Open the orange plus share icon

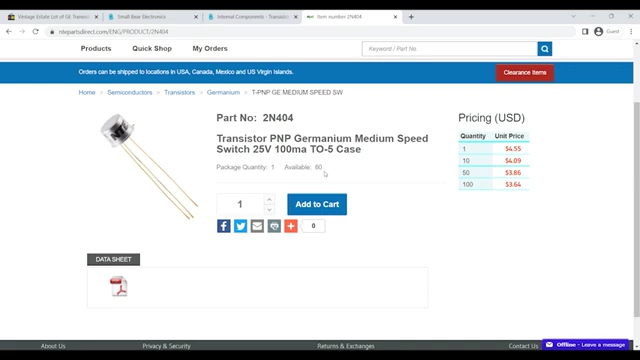point(291,226)
